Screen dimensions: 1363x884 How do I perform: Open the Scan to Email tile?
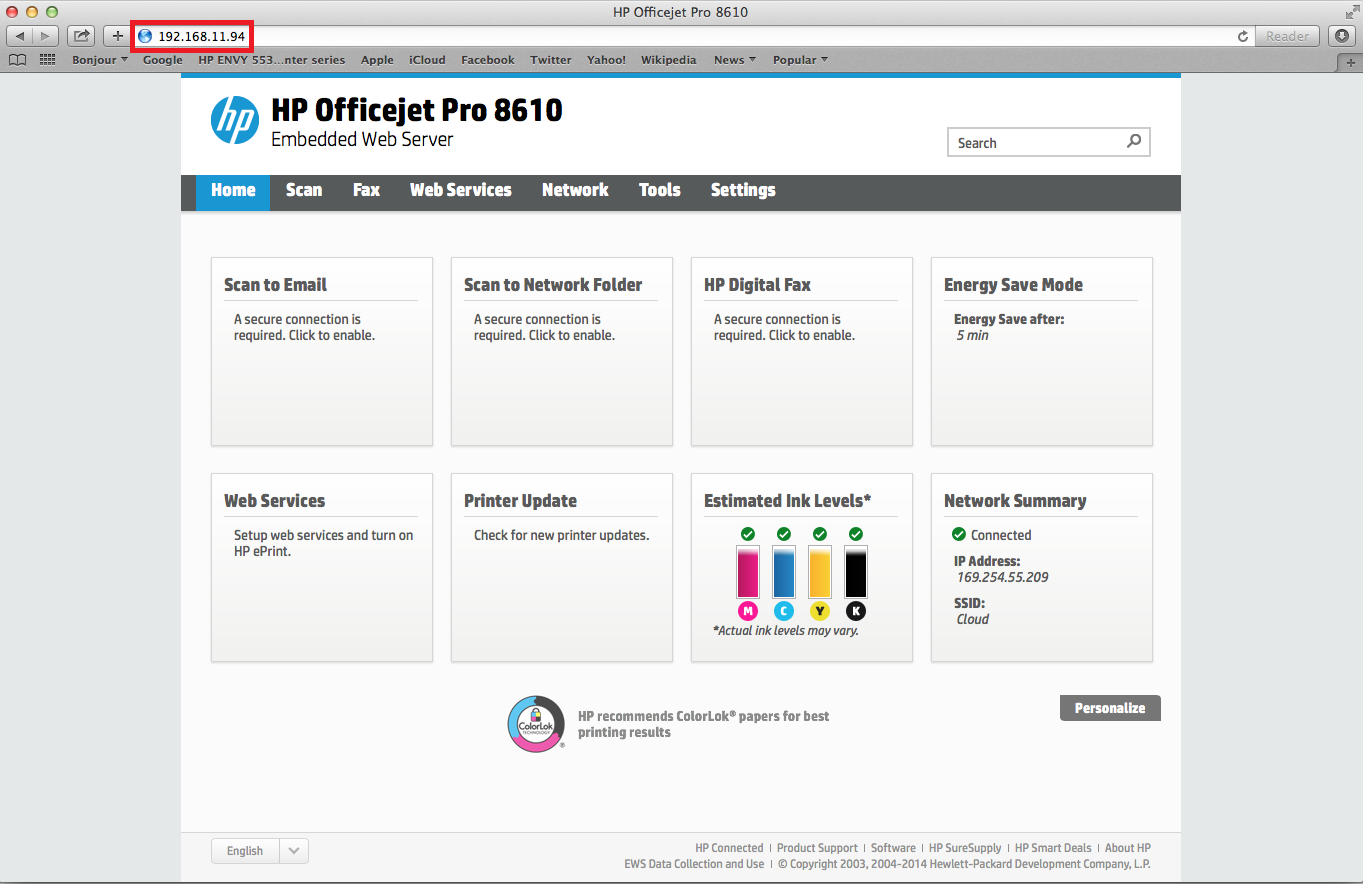pos(321,351)
